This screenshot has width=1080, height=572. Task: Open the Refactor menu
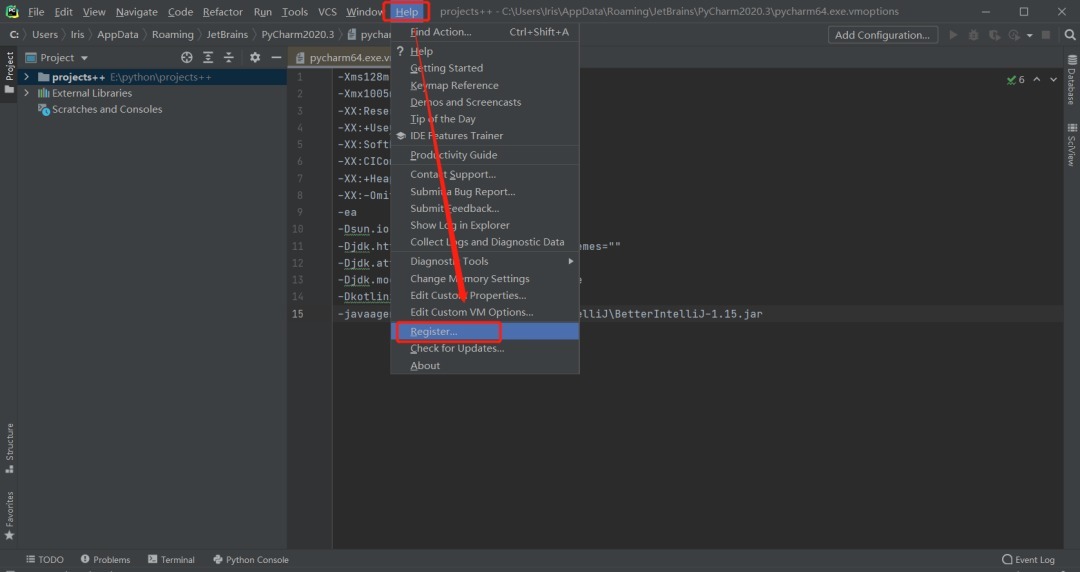point(222,12)
